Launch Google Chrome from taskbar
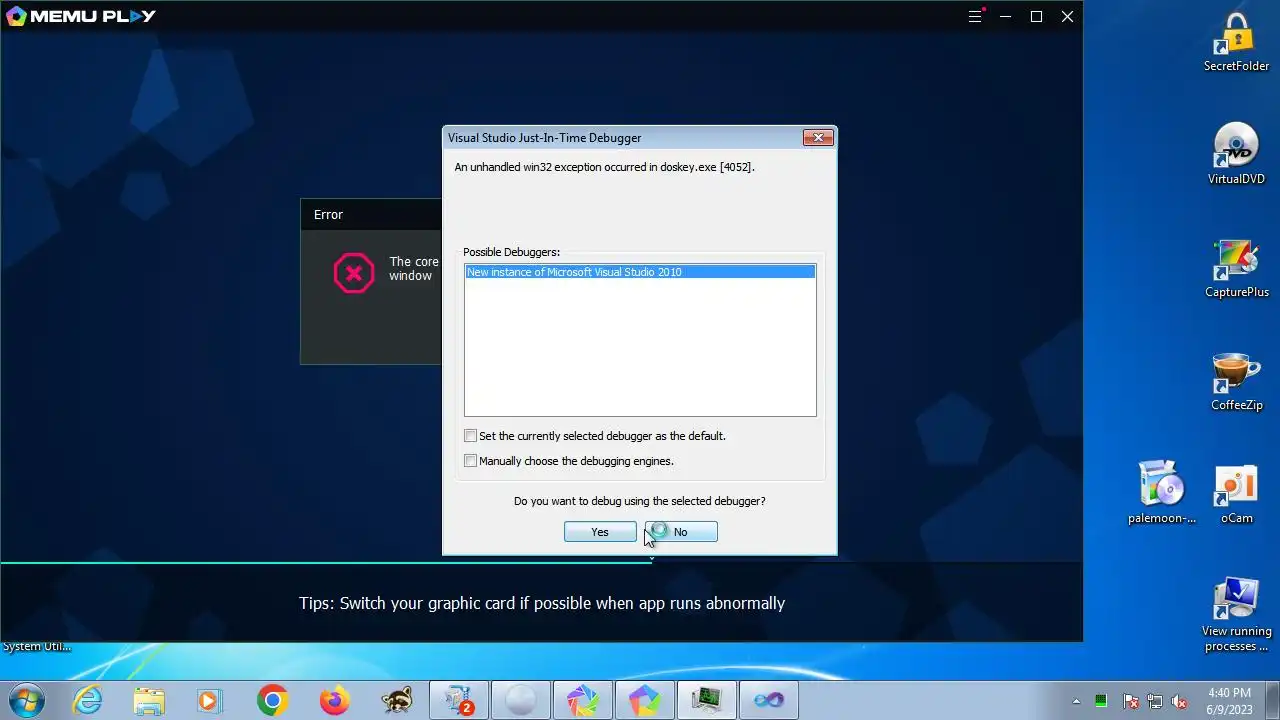The image size is (1280, 720). [x=272, y=701]
